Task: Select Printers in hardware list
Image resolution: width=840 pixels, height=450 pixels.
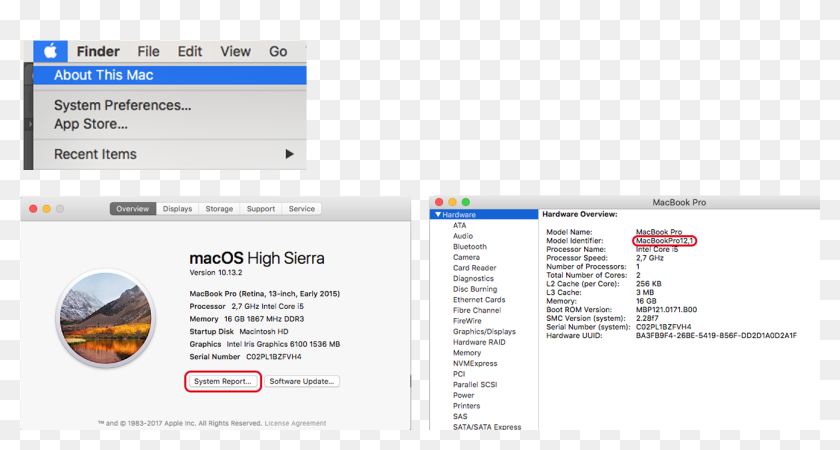Action: coord(467,406)
